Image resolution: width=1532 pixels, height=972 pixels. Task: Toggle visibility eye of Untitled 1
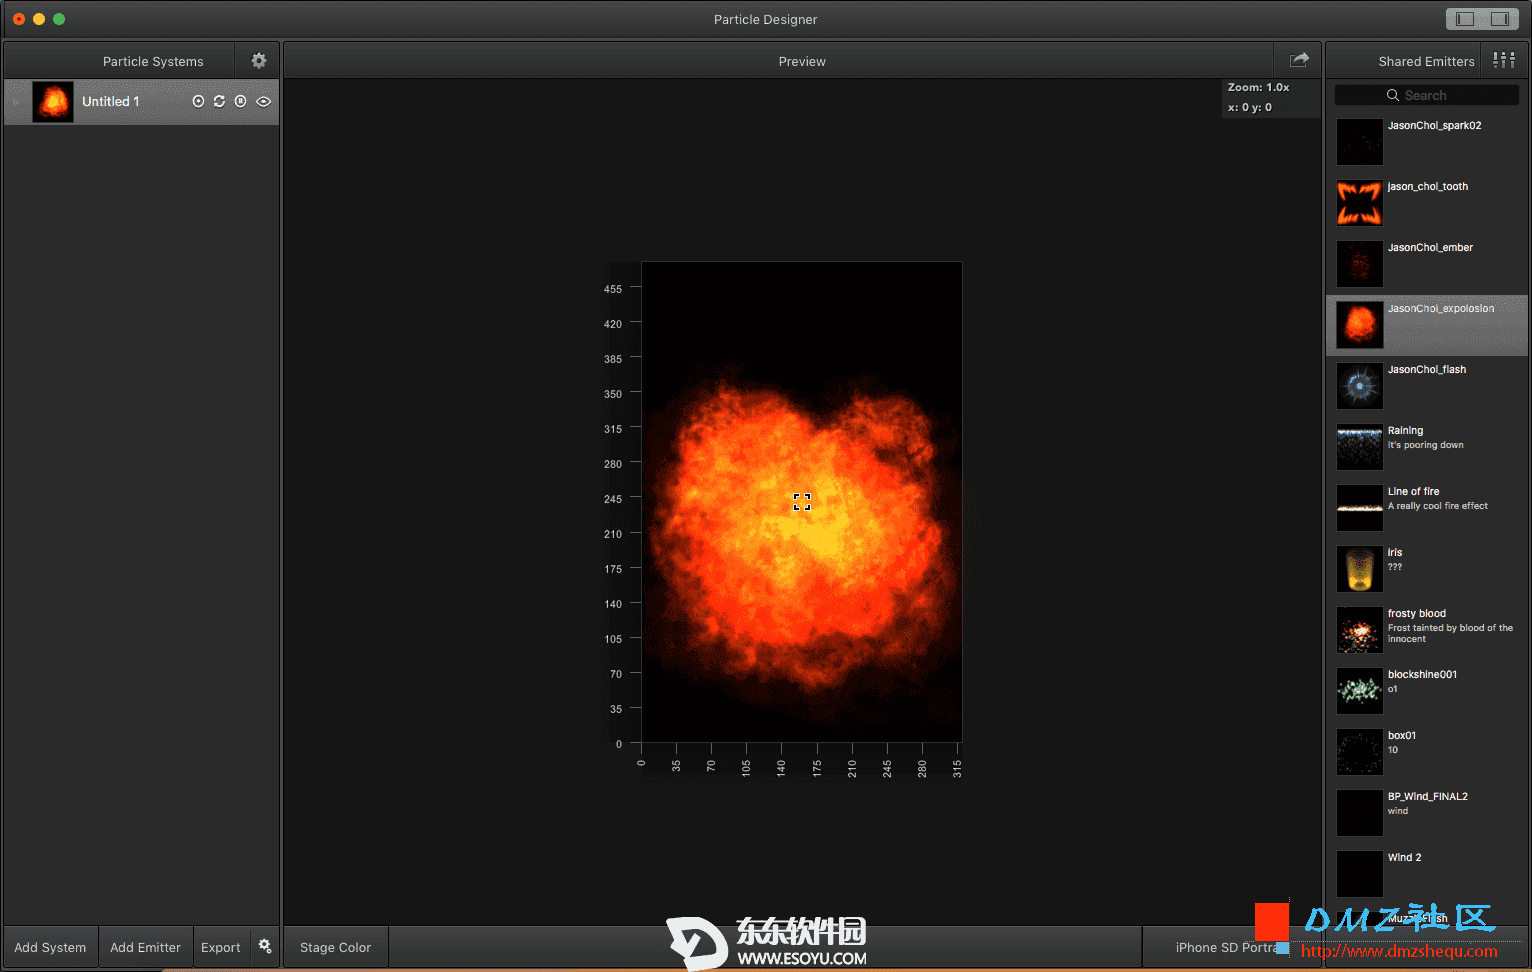[x=264, y=101]
